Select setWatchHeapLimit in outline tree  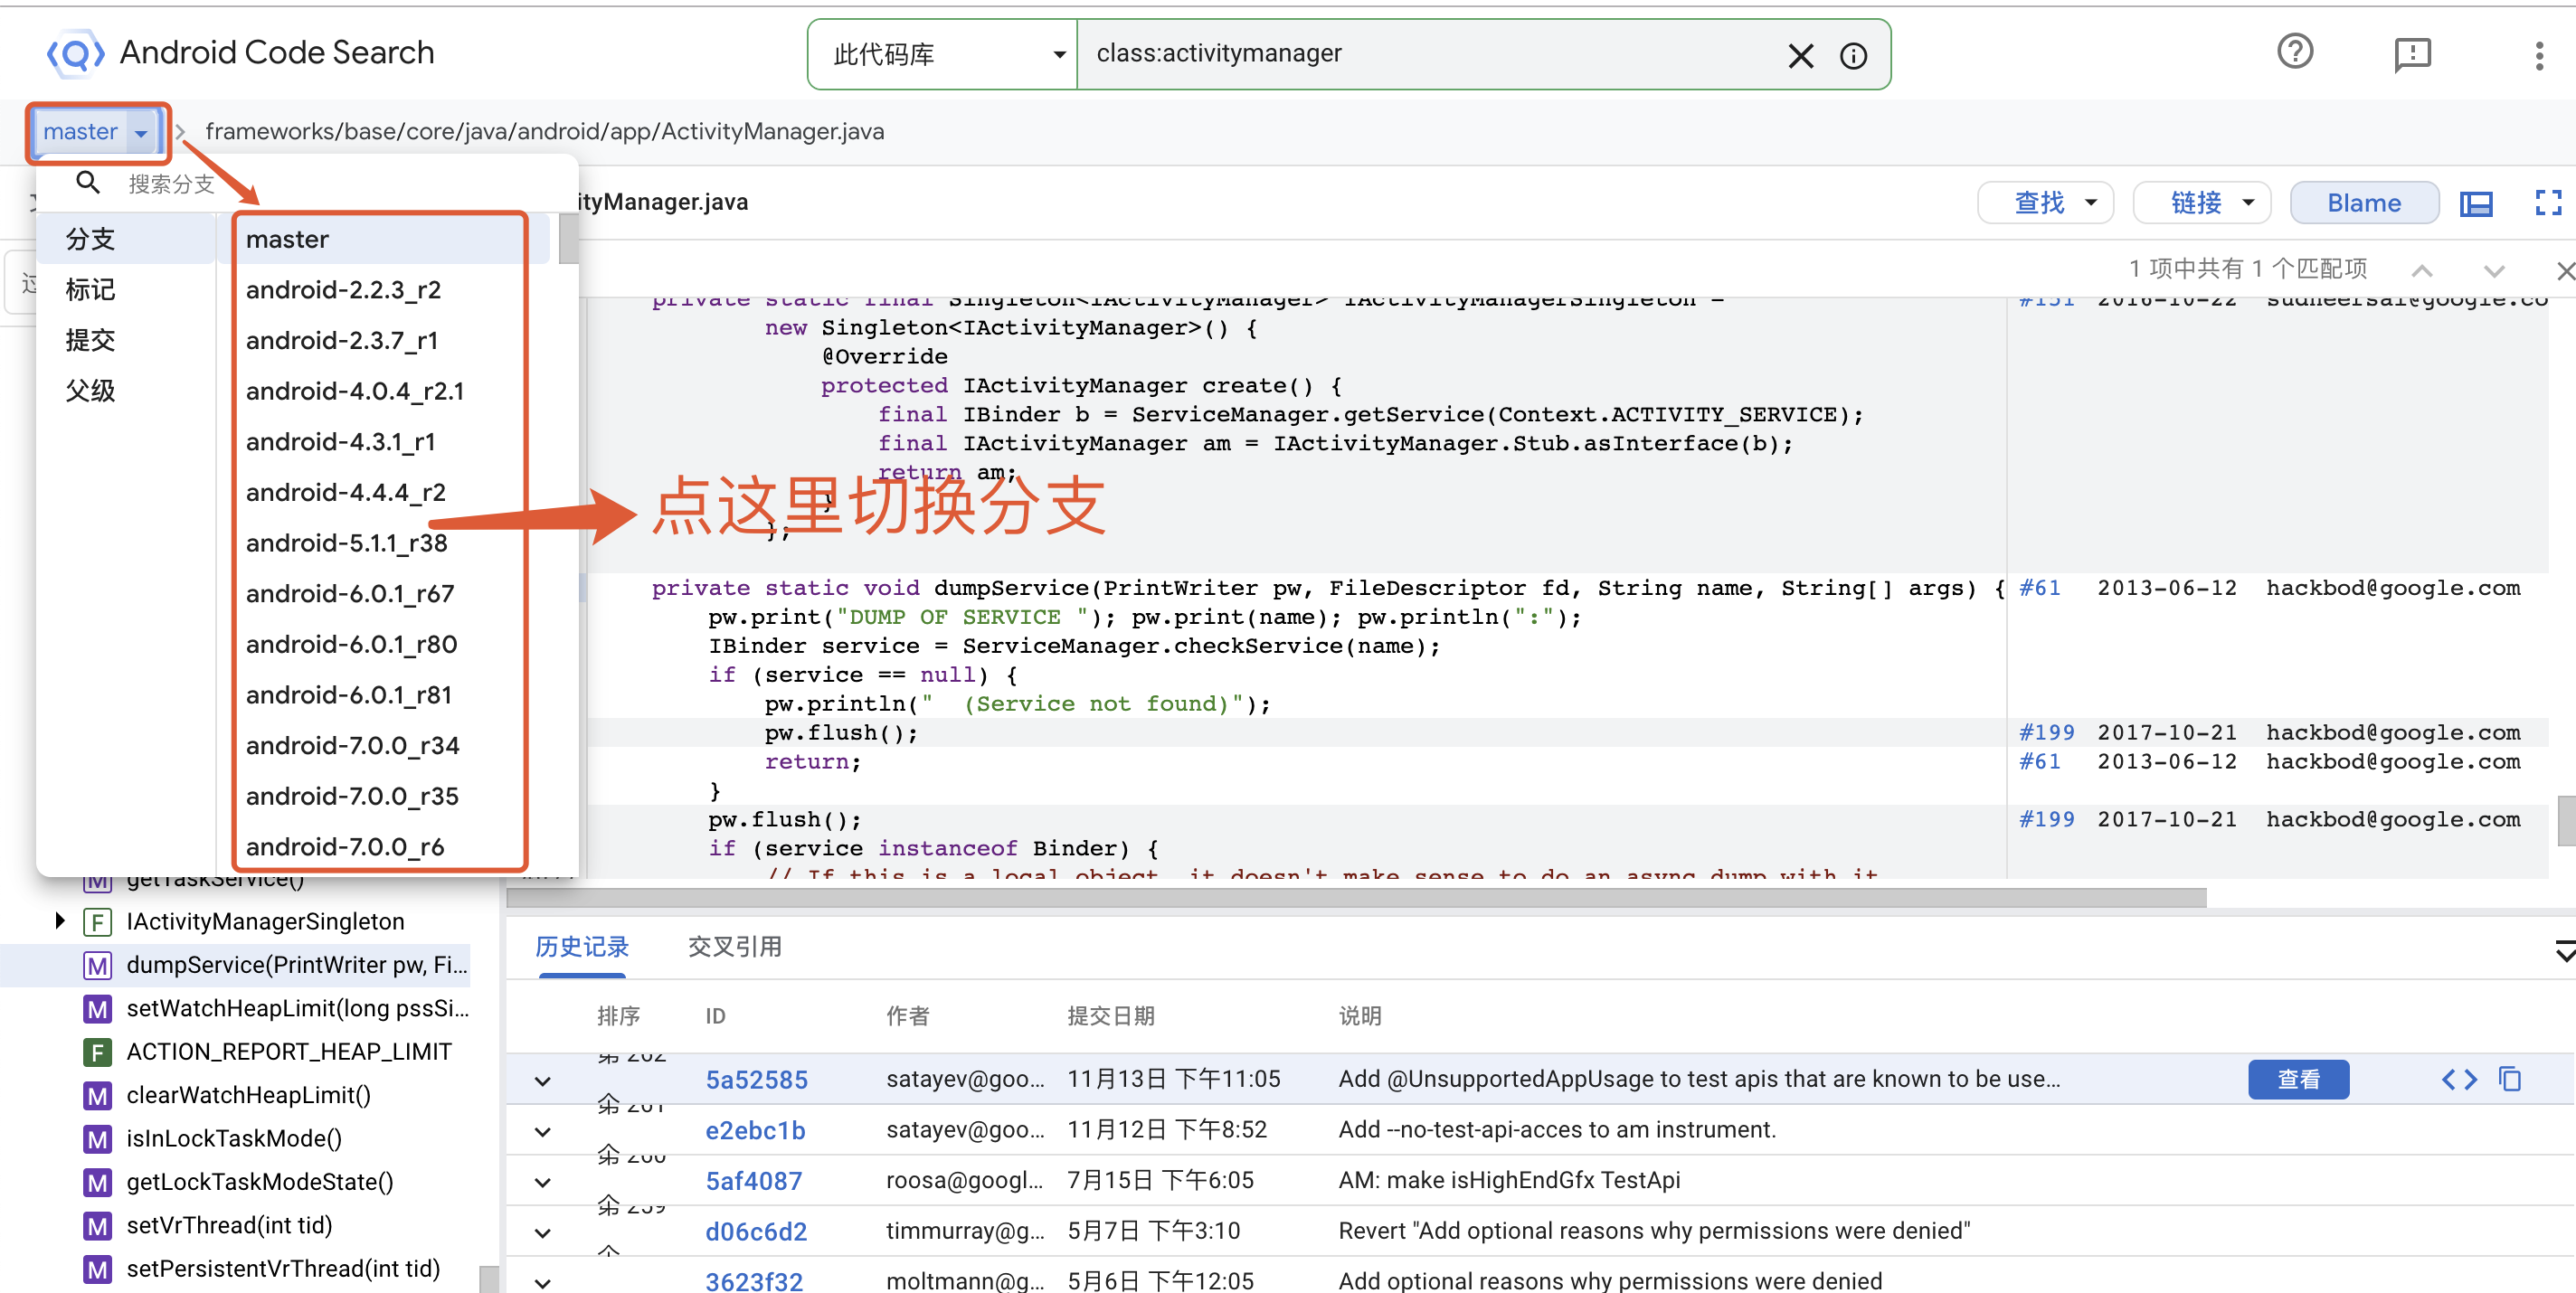click(297, 1008)
